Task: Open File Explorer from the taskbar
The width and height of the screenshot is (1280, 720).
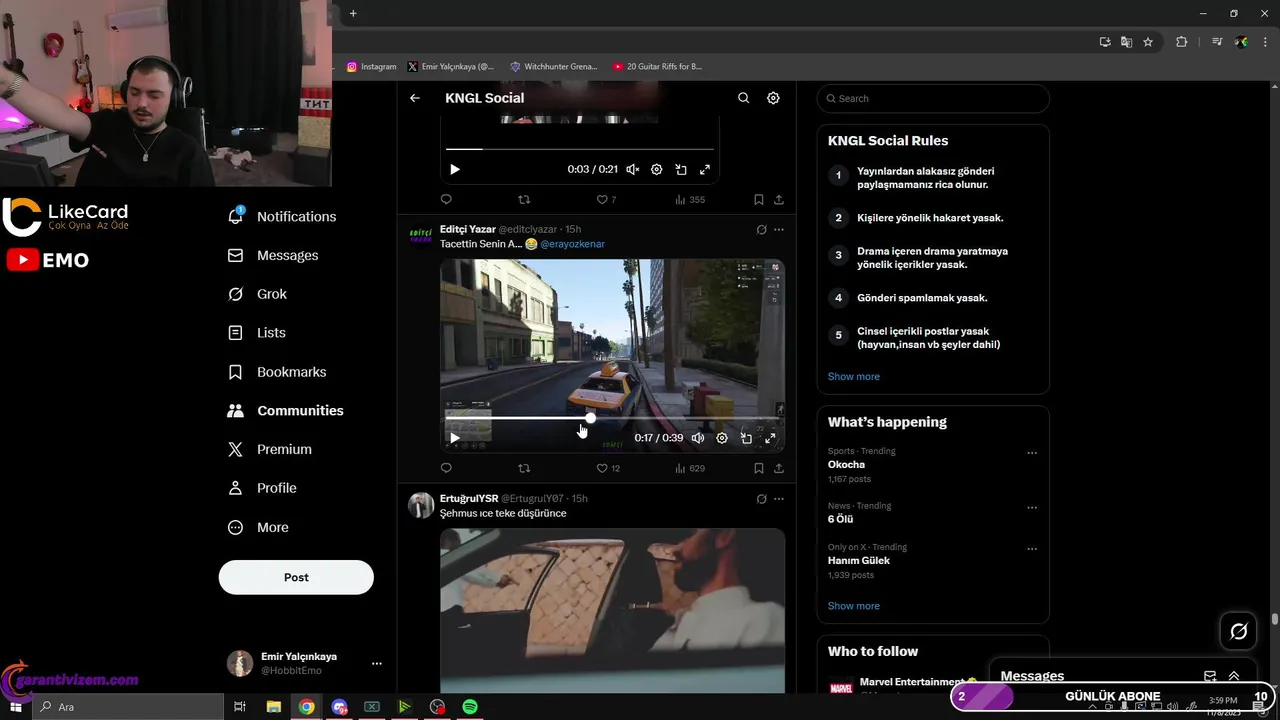Action: [274, 707]
